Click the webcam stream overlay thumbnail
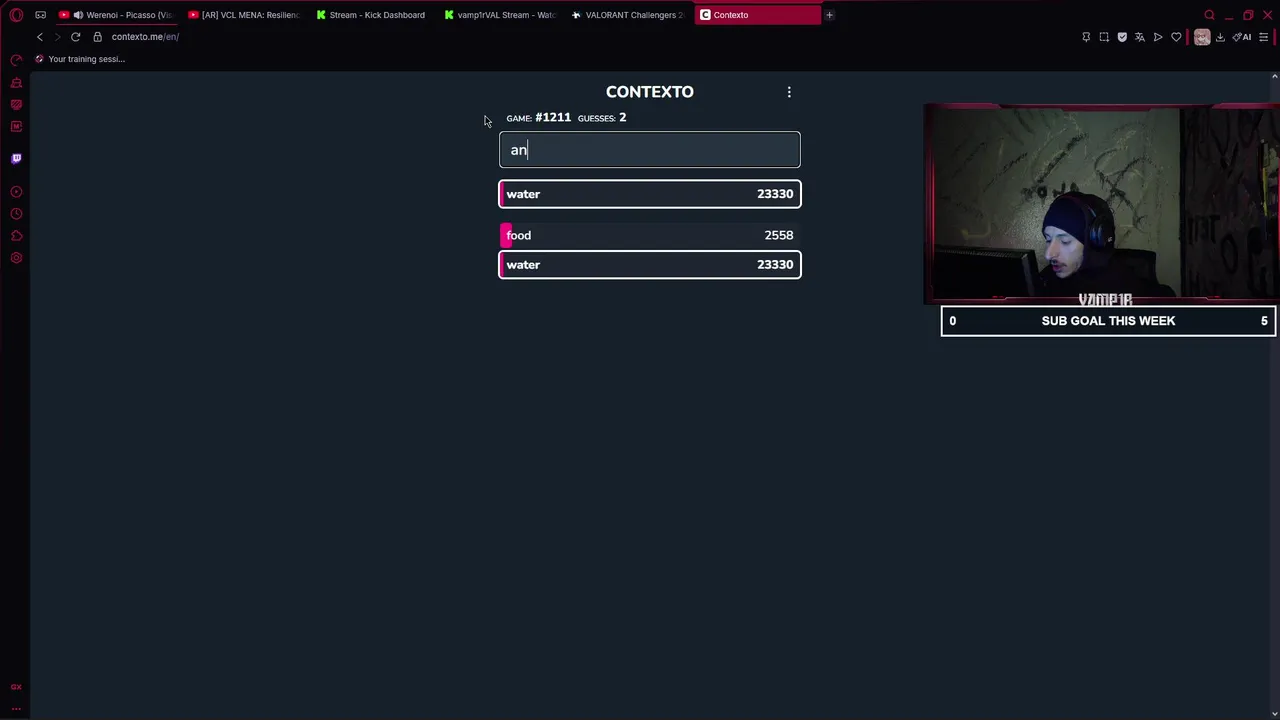 pyautogui.click(x=1100, y=204)
